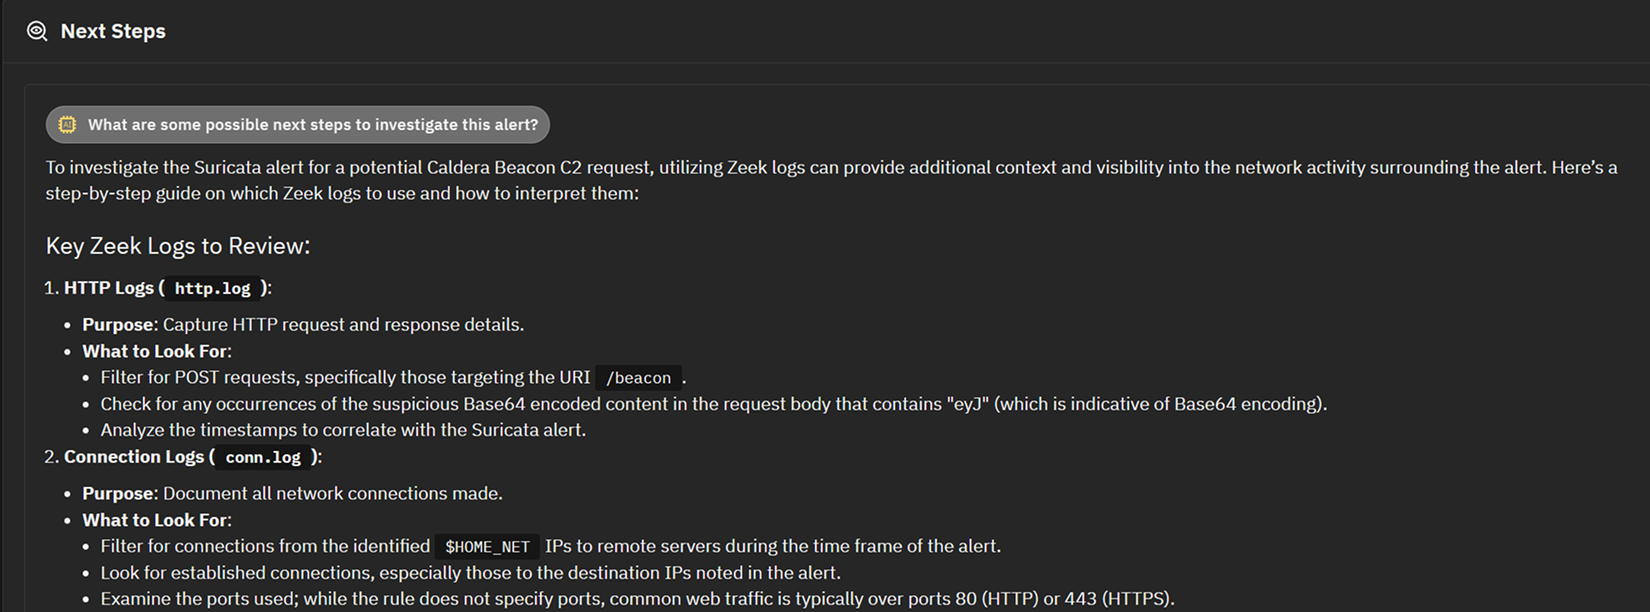
Task: Click "What to Look For" under Connection Logs
Action: tap(156, 520)
